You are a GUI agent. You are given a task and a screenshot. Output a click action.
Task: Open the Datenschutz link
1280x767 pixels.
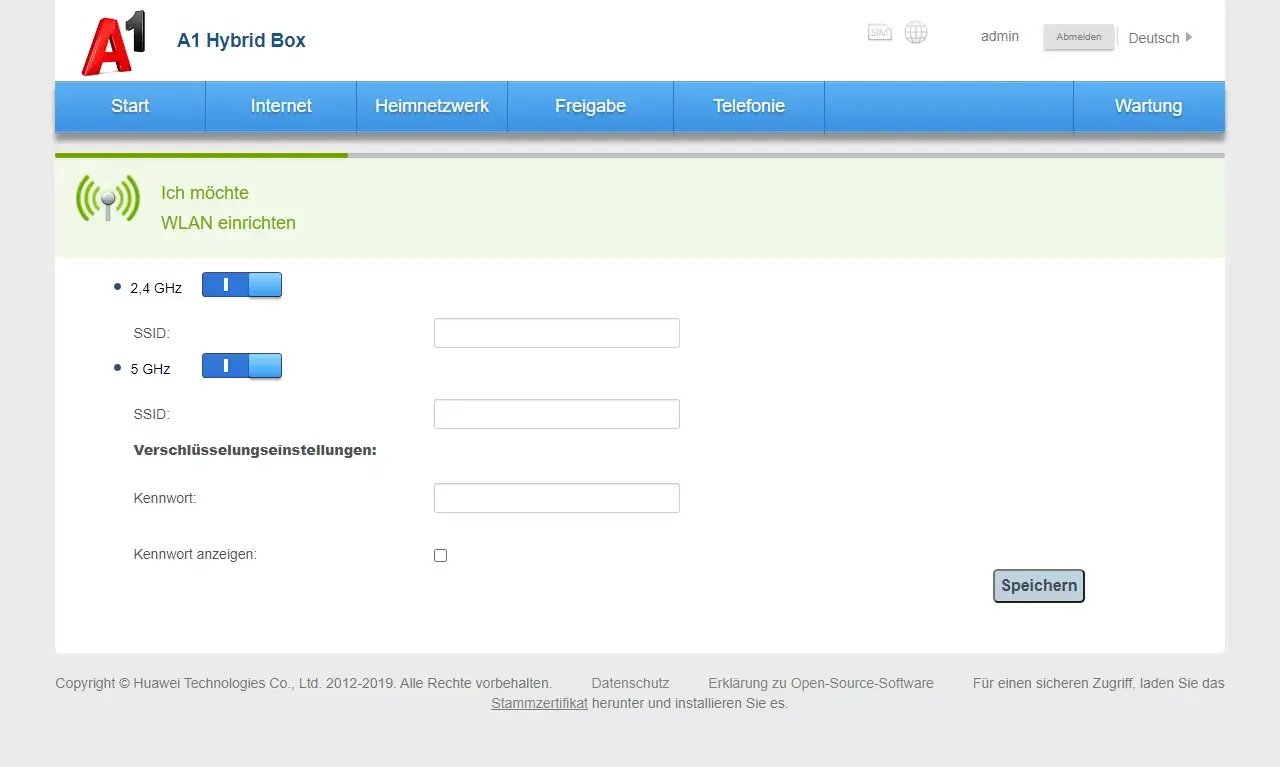point(630,683)
